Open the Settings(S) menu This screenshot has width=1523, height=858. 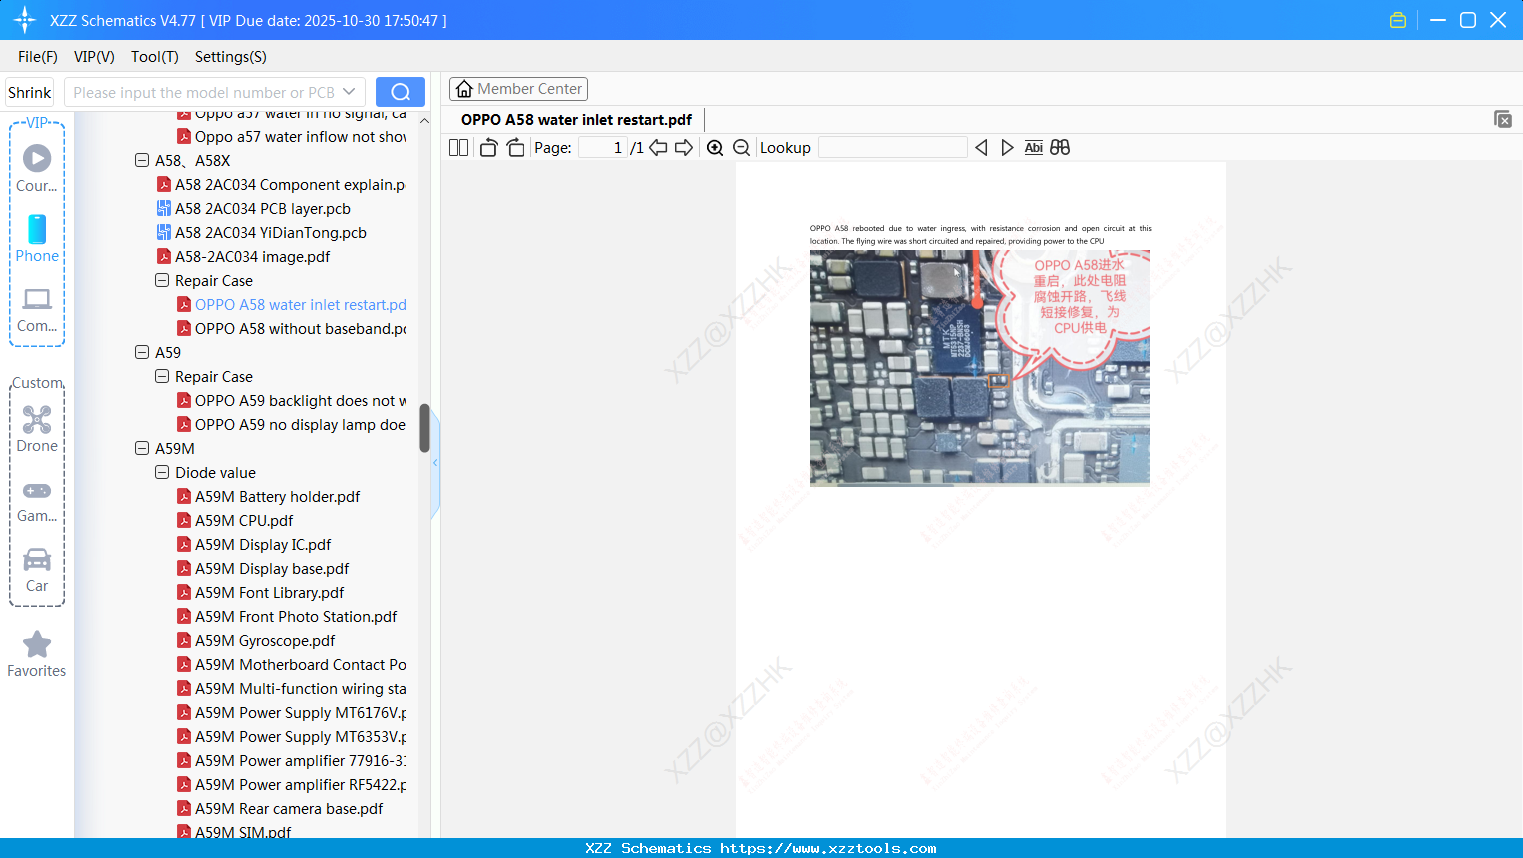point(231,57)
